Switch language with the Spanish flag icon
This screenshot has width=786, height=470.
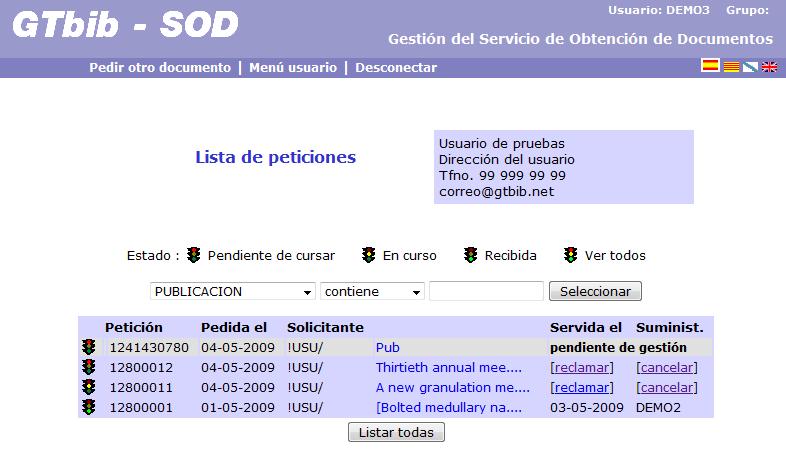tap(710, 66)
